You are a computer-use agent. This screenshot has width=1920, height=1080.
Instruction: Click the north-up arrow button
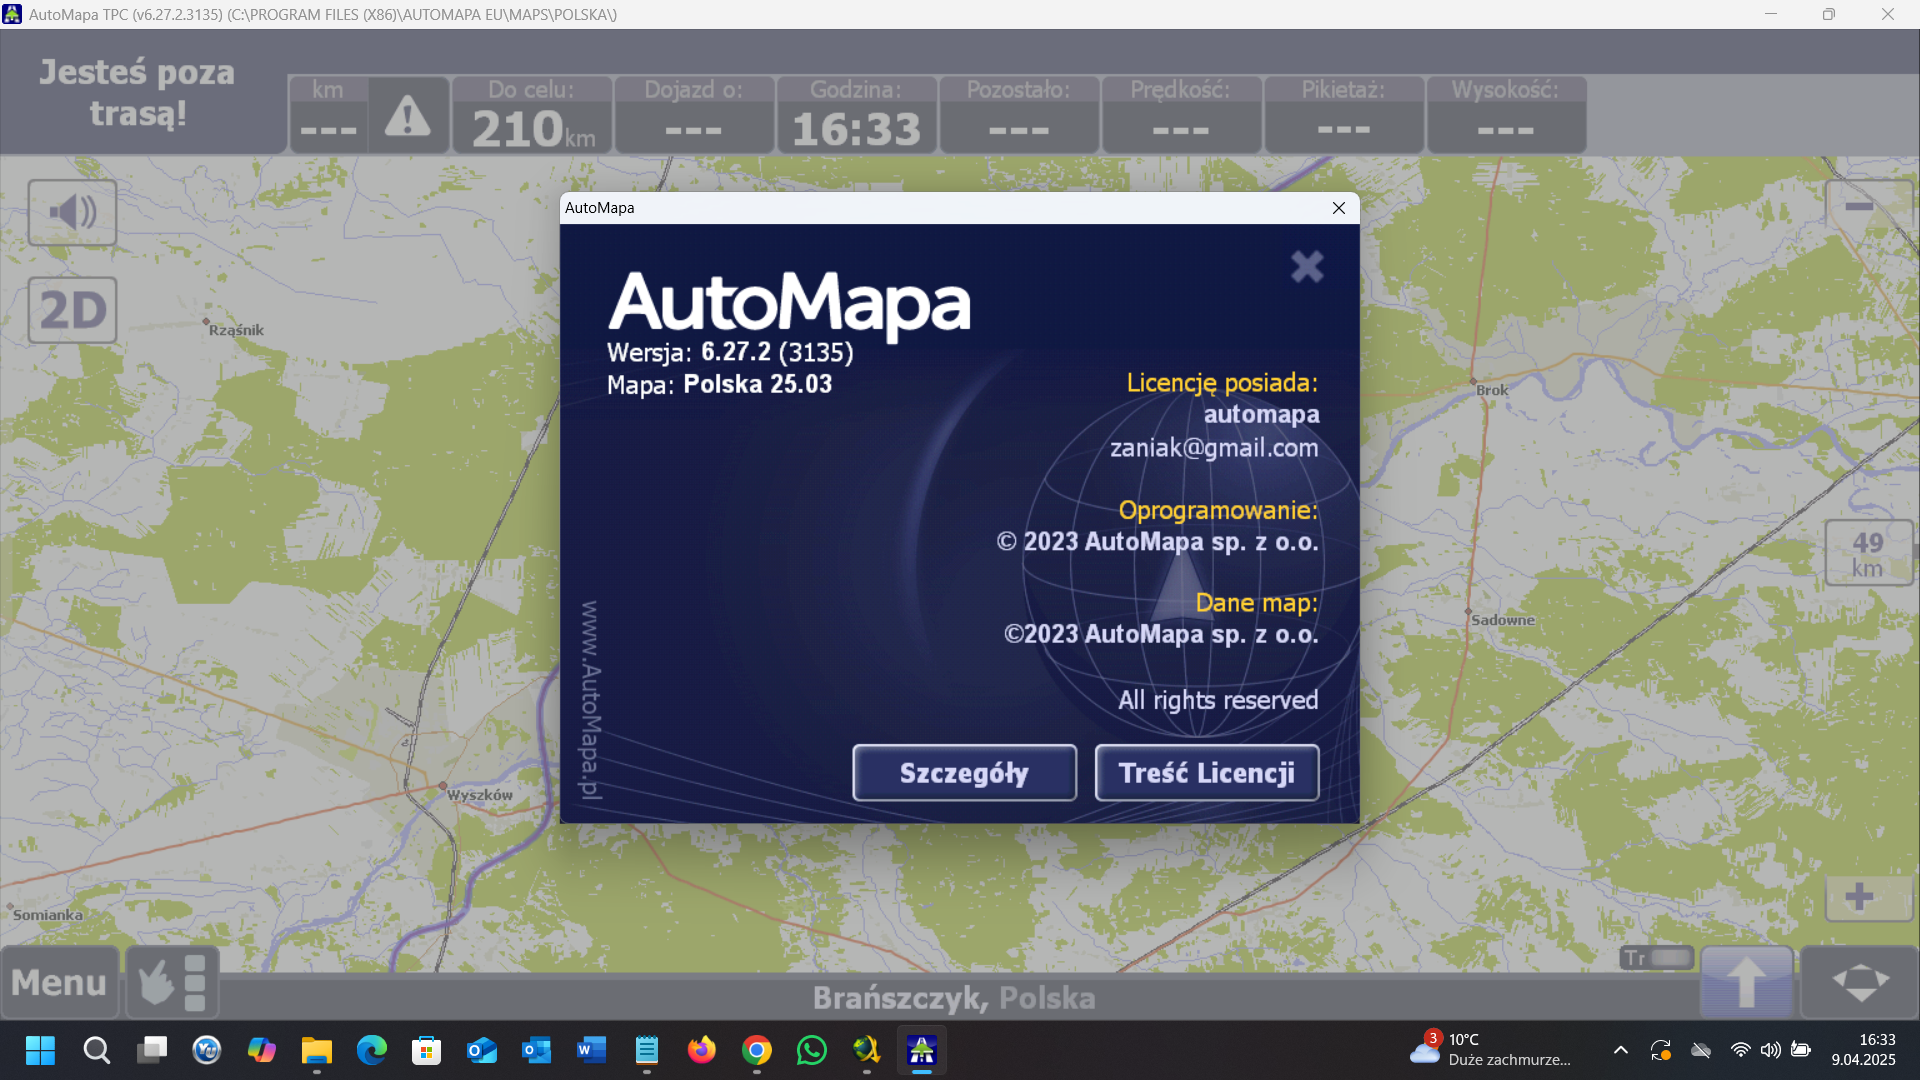[x=1746, y=982]
